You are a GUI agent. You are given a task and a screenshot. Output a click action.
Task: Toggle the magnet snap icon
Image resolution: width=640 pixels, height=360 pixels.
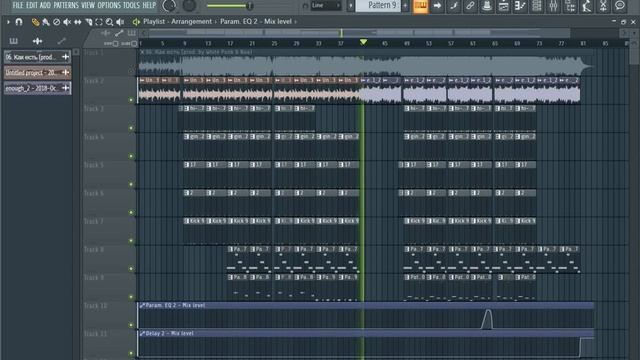point(19,22)
